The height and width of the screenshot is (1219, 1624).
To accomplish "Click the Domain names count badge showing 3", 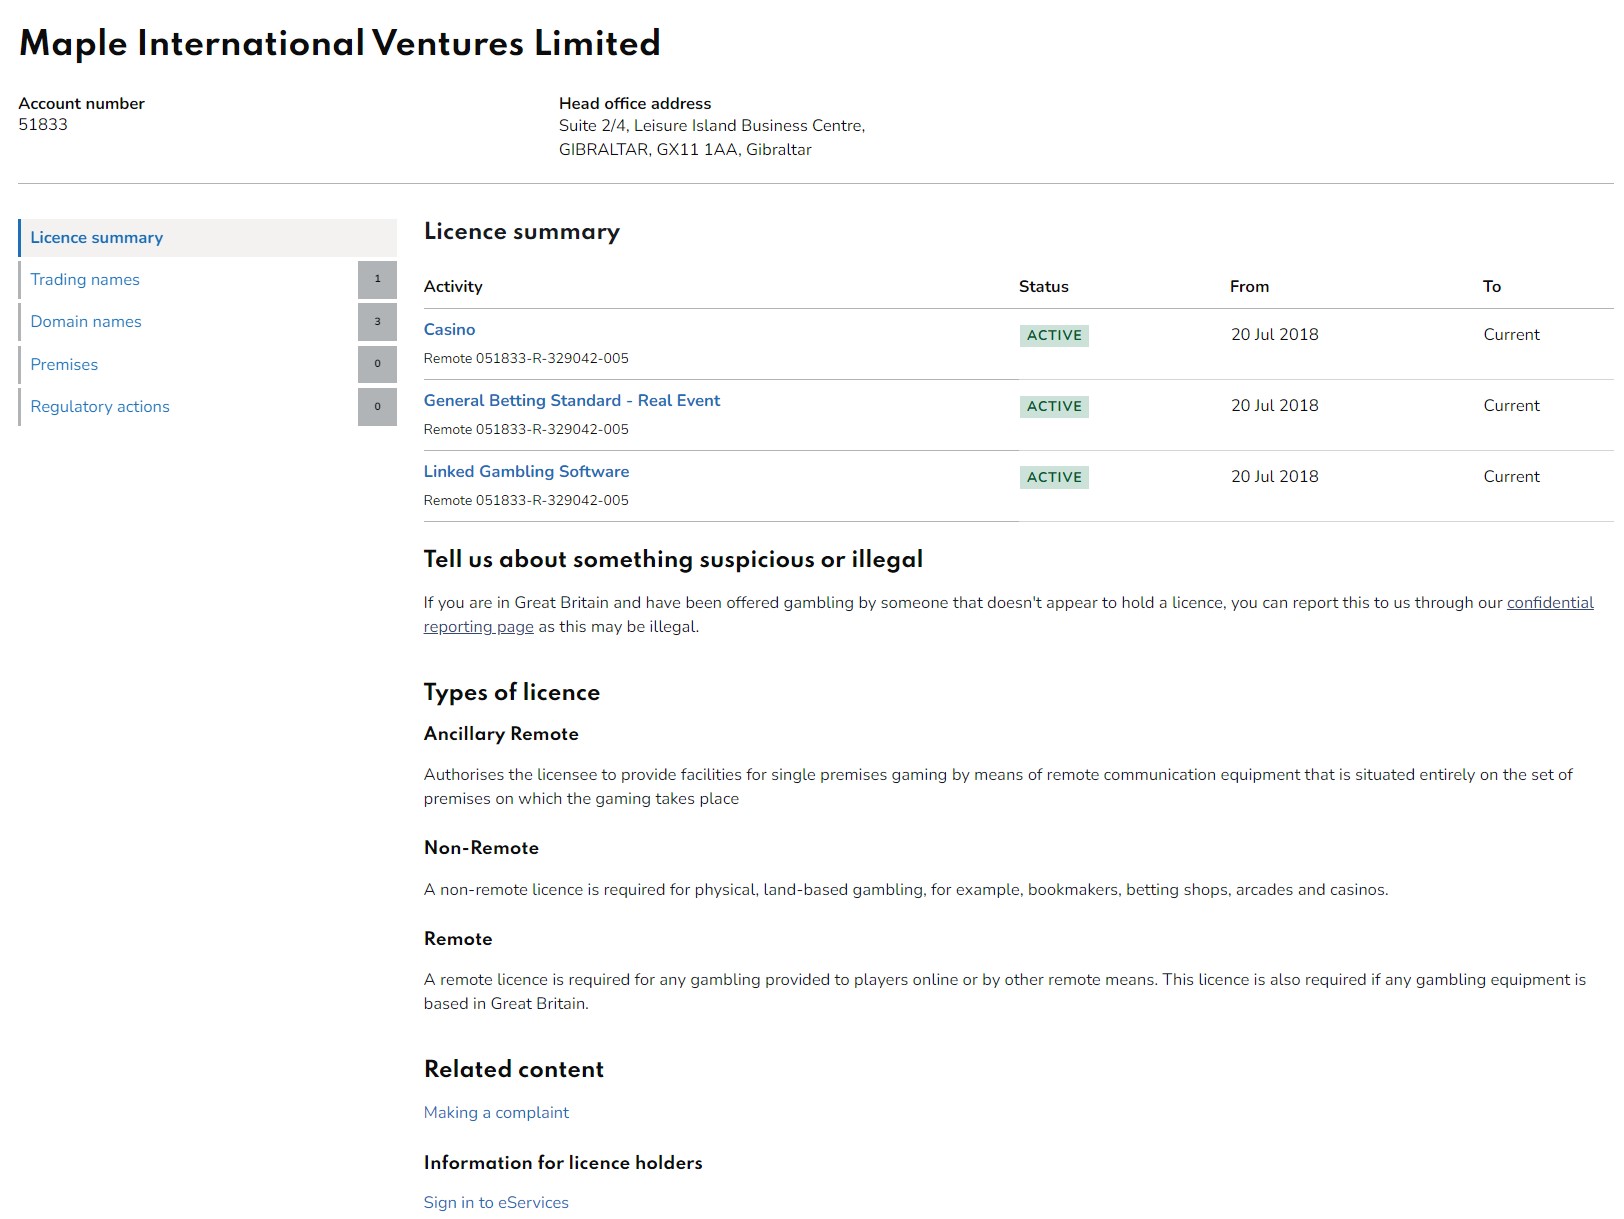I will (x=377, y=322).
